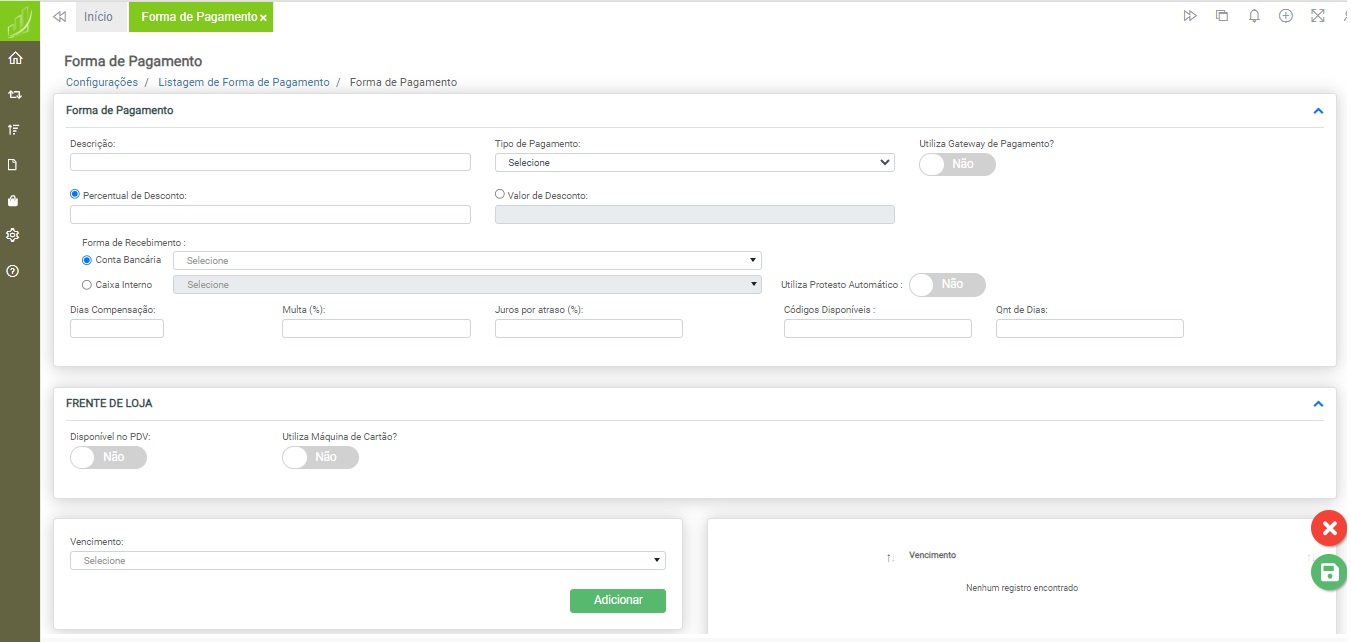The height and width of the screenshot is (642, 1351).
Task: Select the Caixa Interno radio option
Action: (x=87, y=285)
